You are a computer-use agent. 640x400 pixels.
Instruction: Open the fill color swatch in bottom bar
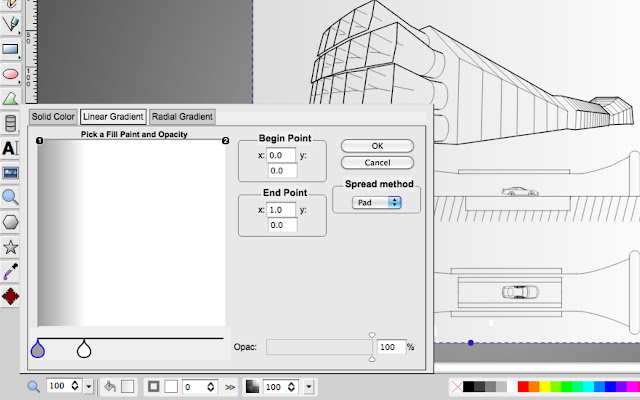[x=127, y=387]
